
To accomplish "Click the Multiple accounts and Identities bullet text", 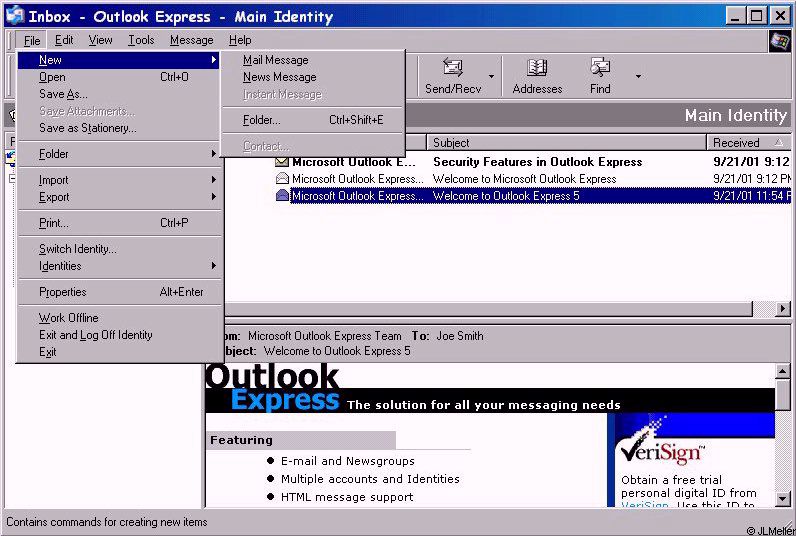I will click(x=370, y=479).
